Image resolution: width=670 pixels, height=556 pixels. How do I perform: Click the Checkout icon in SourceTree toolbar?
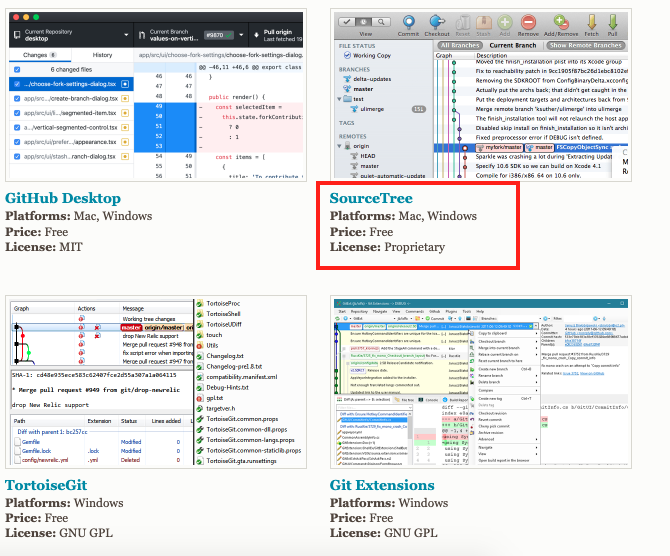[x=437, y=22]
